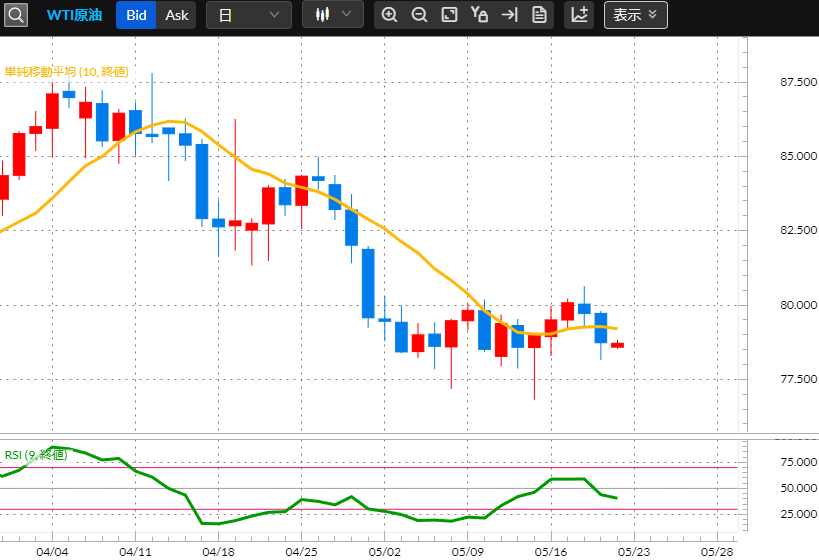Expand the 表示 display menu
The width and height of the screenshot is (819, 560).
click(636, 15)
